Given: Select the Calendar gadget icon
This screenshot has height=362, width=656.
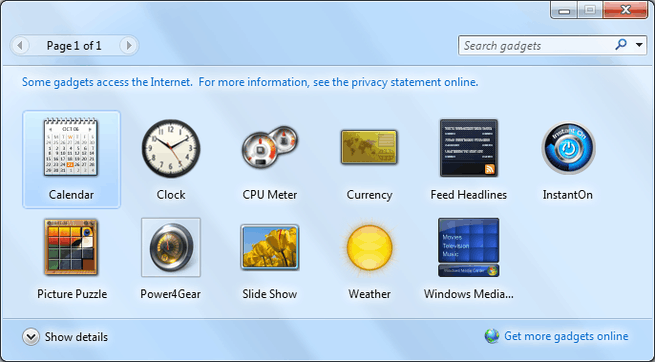Looking at the screenshot, I should 71,147.
